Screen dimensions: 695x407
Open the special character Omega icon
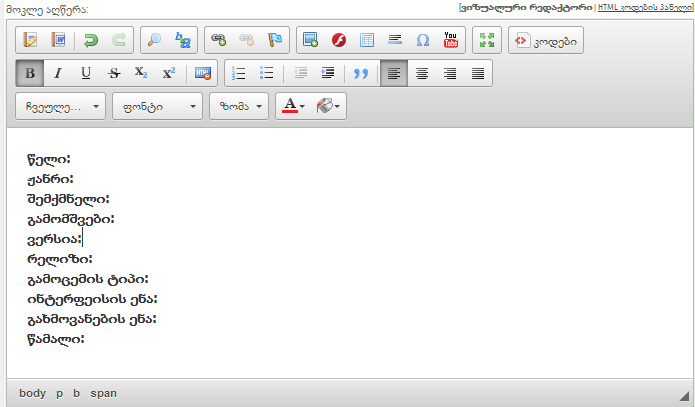coord(422,40)
